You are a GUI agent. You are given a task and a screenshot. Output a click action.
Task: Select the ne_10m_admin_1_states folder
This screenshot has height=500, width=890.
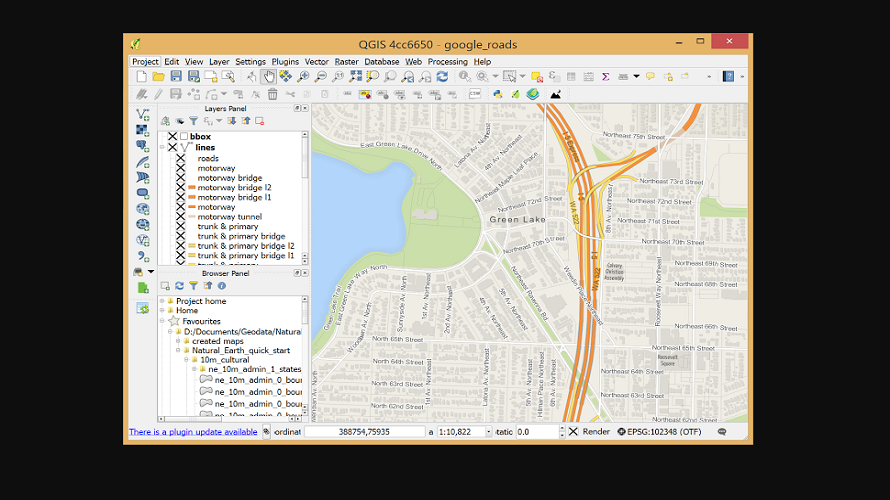pyautogui.click(x=254, y=369)
